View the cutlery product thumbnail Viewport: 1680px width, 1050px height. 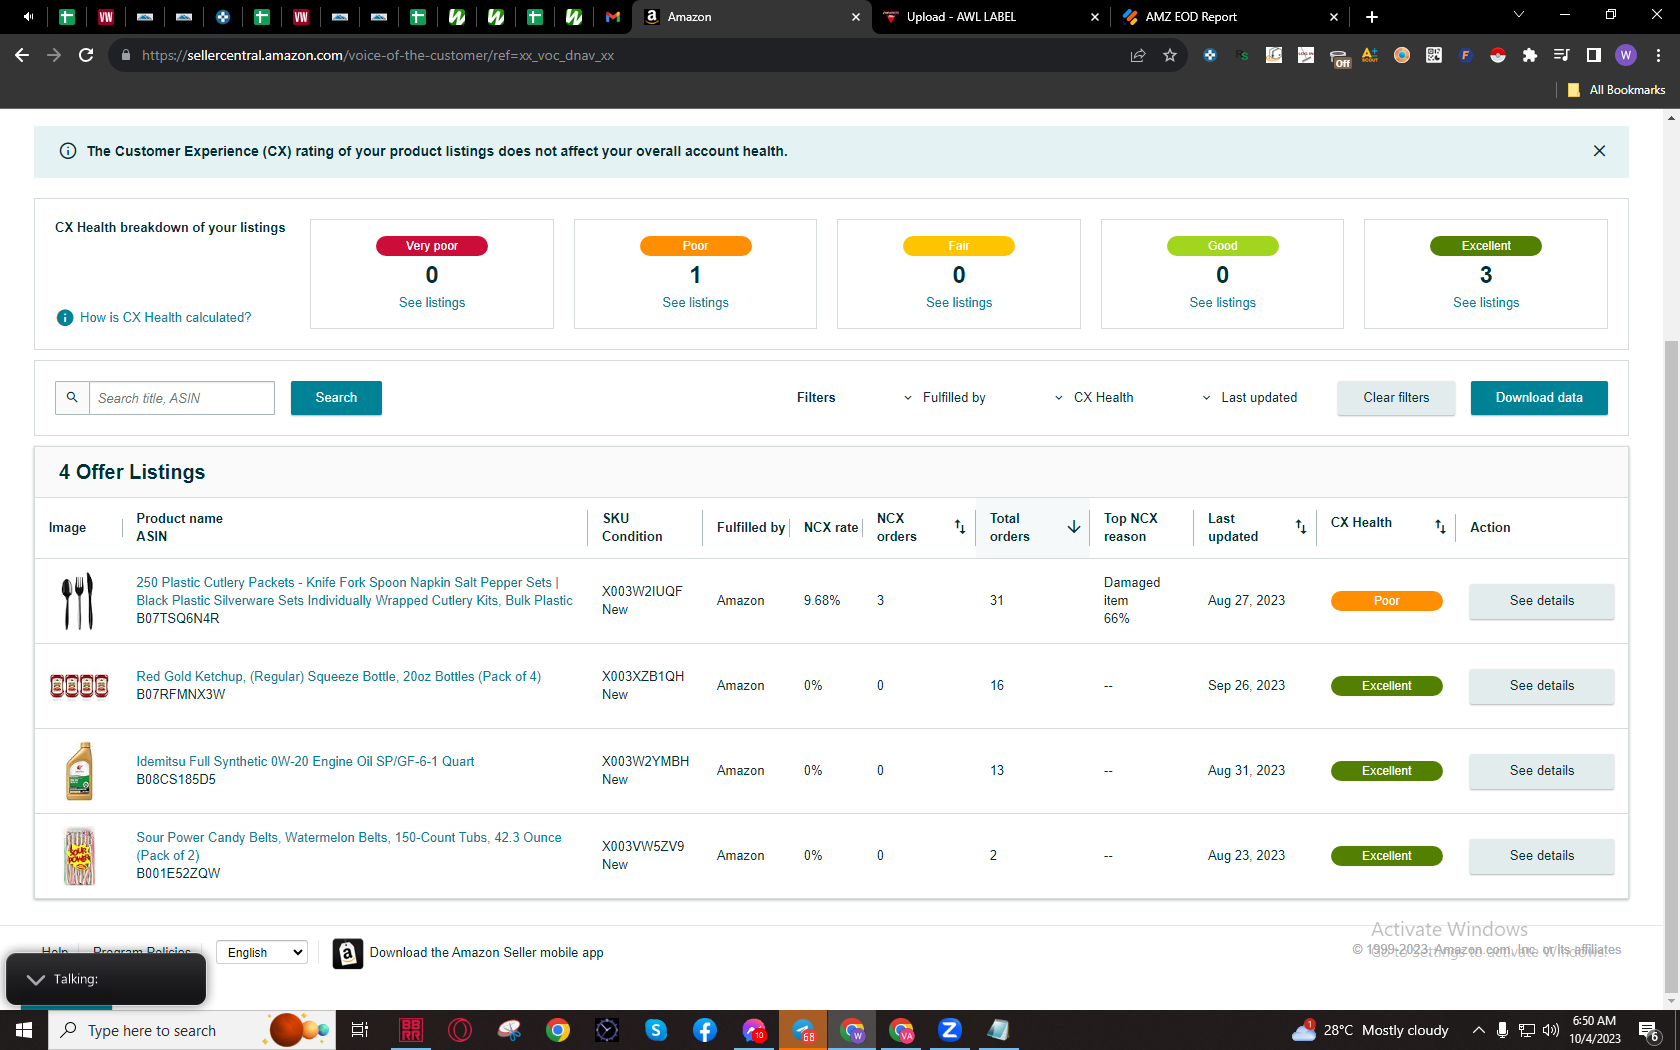(x=79, y=601)
